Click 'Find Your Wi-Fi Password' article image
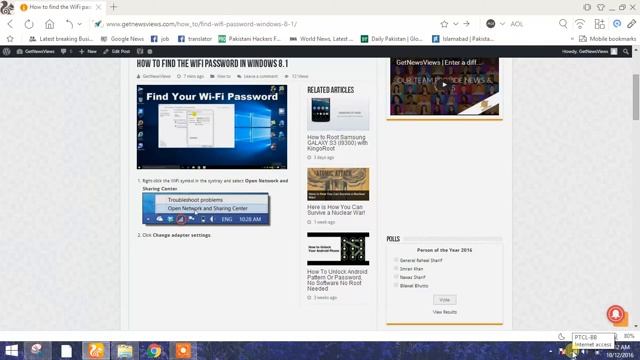The height and width of the screenshot is (360, 640). (x=212, y=127)
